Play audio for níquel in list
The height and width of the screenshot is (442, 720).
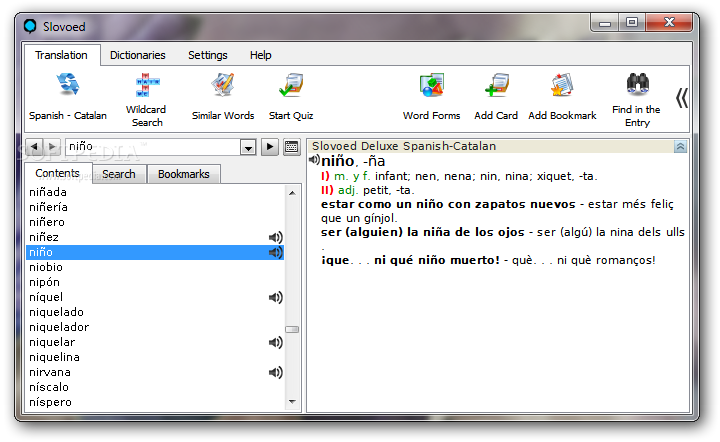(x=276, y=297)
